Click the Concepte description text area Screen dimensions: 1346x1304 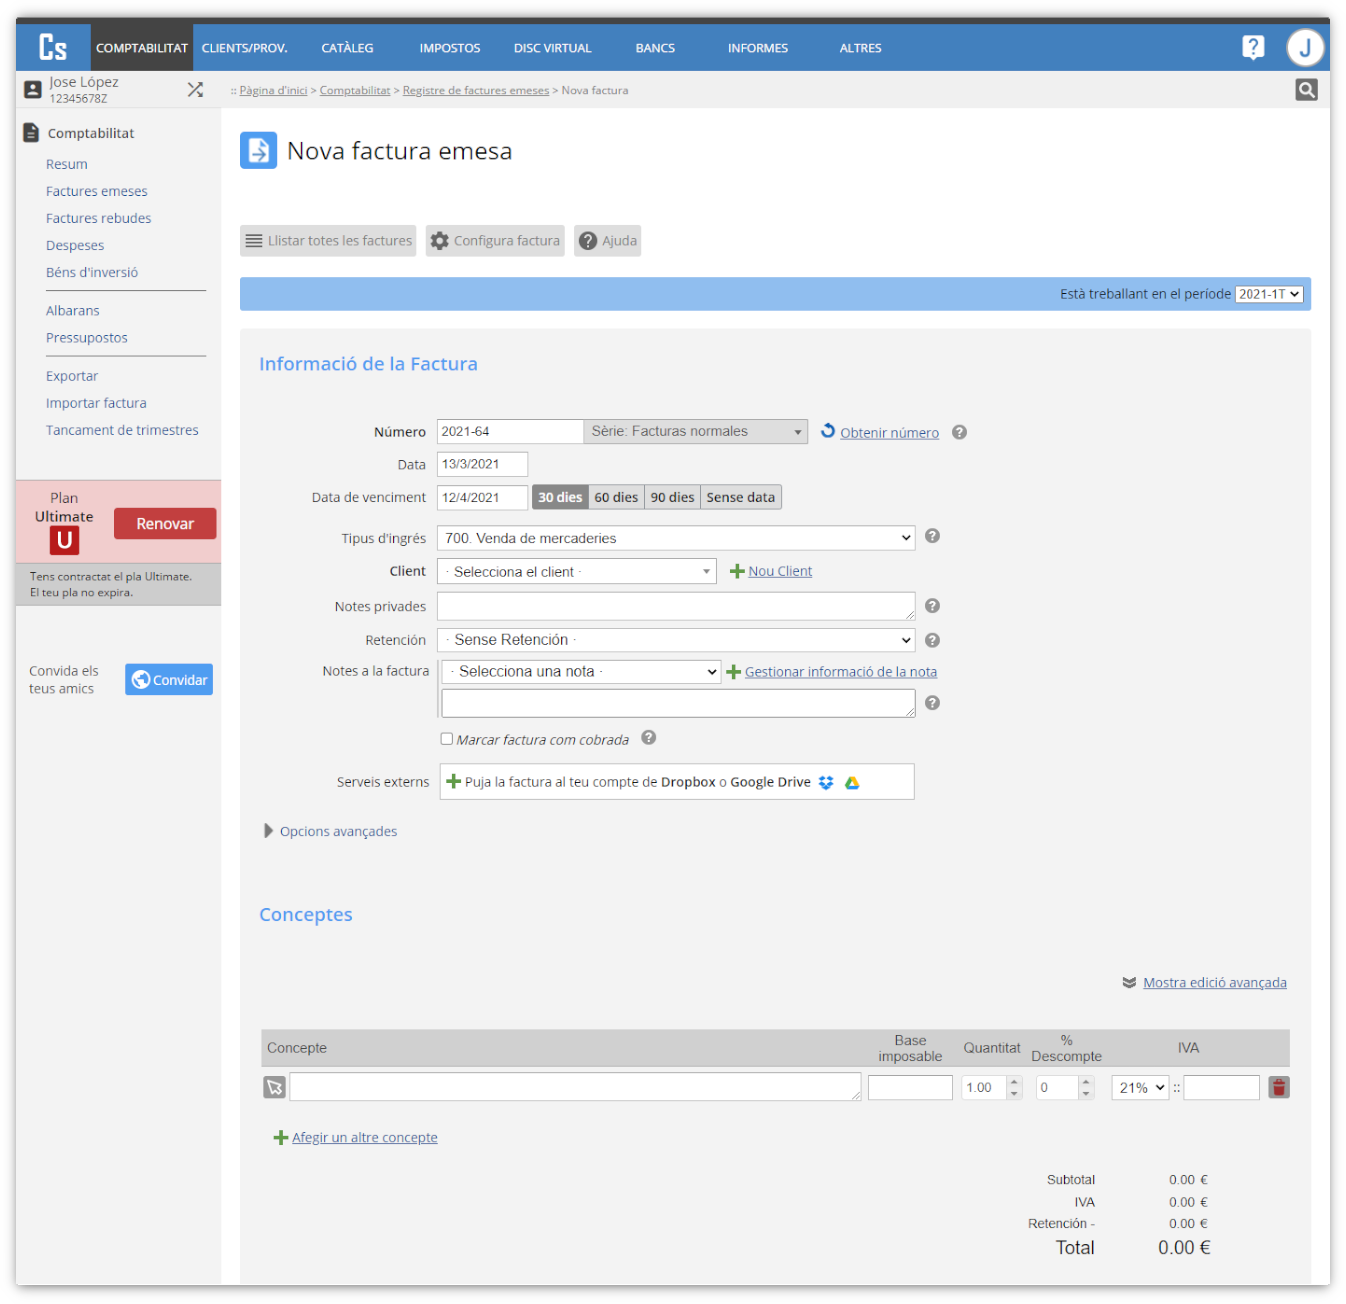(575, 1087)
